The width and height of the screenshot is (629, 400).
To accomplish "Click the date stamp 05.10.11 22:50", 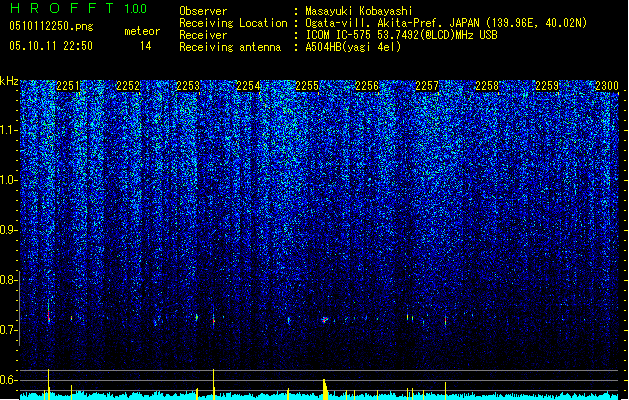I will 51,46.
